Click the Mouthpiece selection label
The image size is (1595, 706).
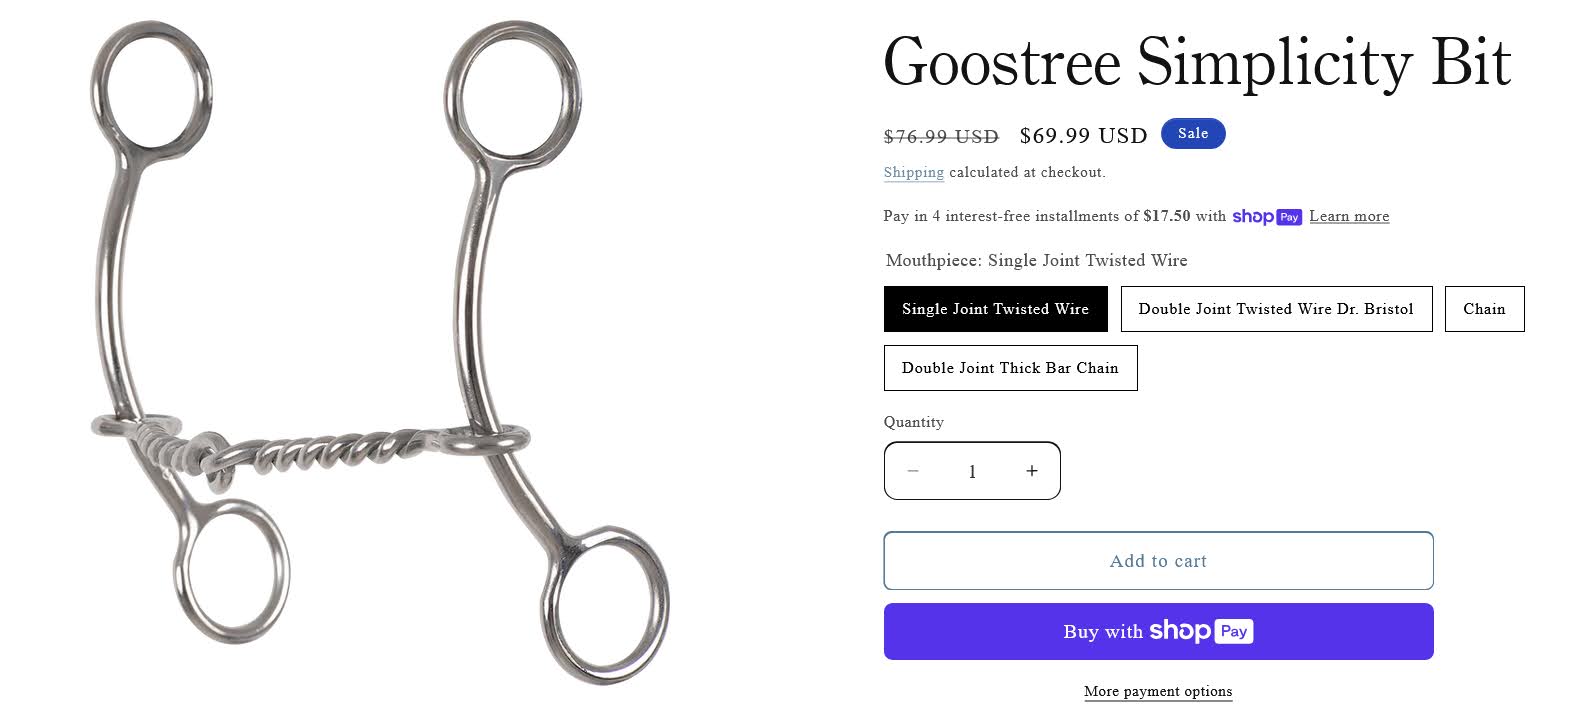pos(1036,260)
